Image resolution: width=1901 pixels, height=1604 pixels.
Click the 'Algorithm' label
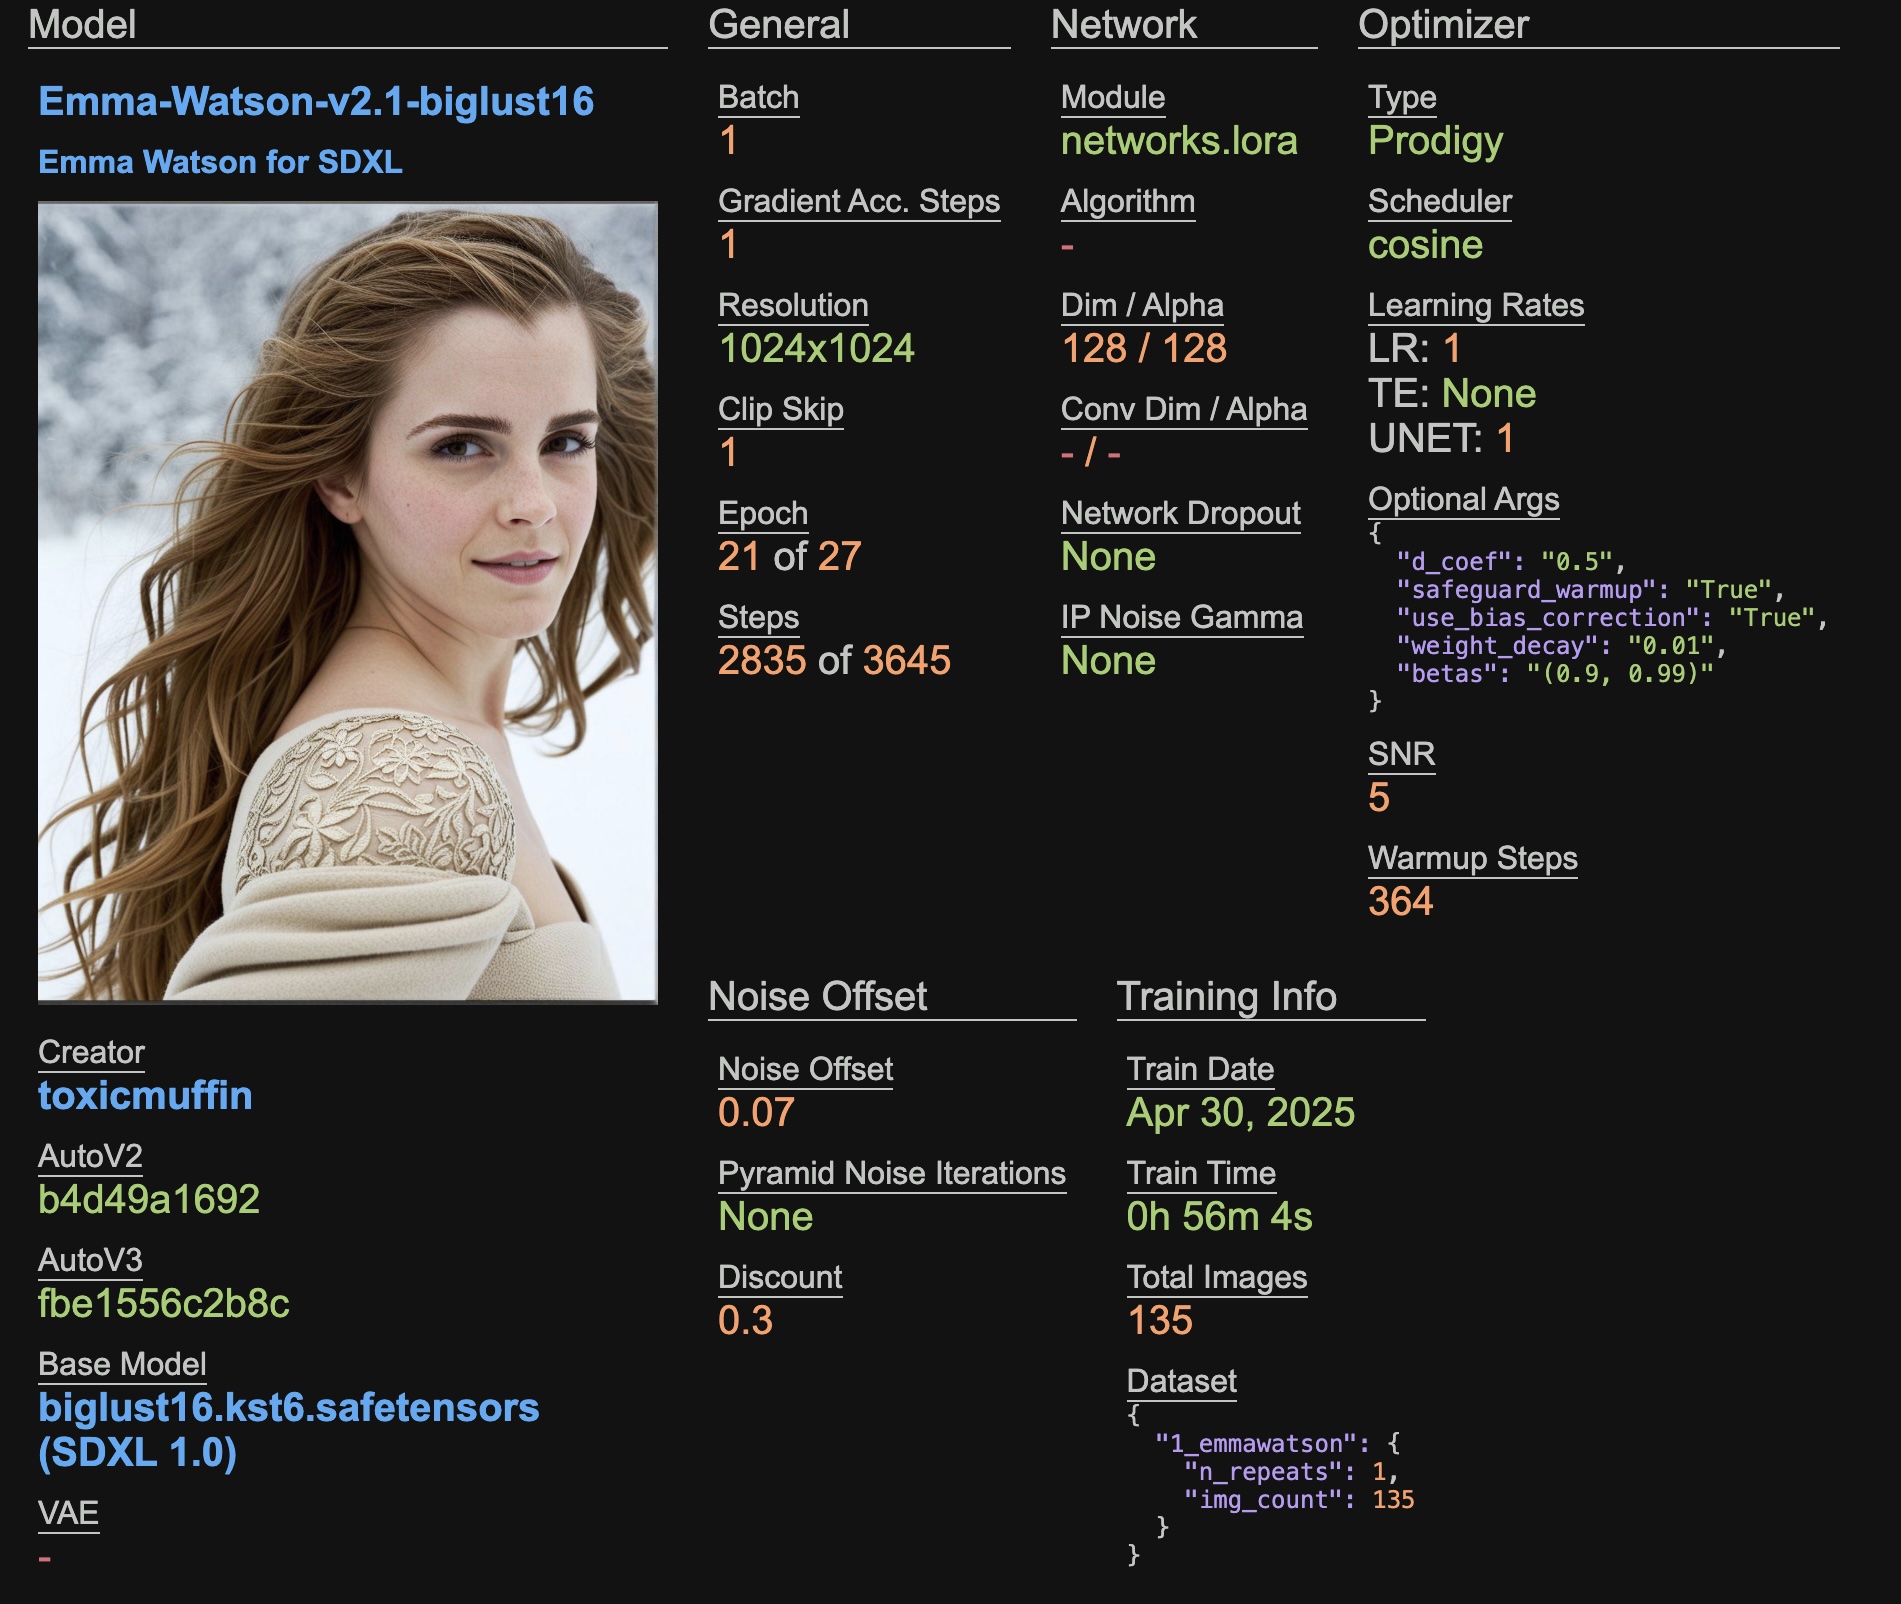pos(1128,202)
